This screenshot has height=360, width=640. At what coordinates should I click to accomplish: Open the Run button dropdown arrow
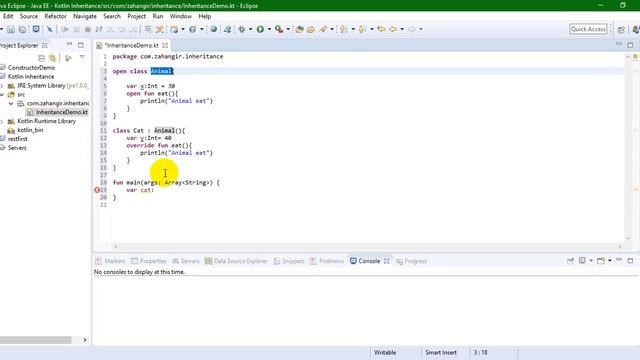pyautogui.click(x=269, y=29)
